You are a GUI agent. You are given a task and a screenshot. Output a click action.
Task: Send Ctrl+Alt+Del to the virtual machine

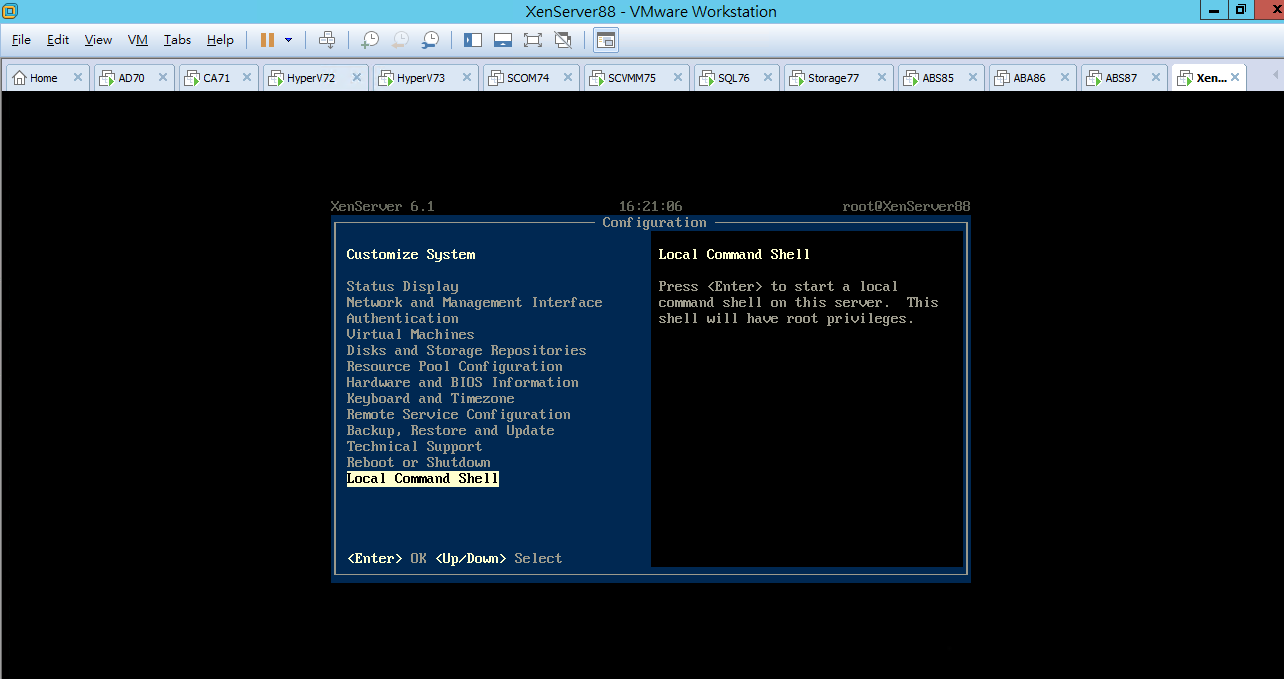327,40
